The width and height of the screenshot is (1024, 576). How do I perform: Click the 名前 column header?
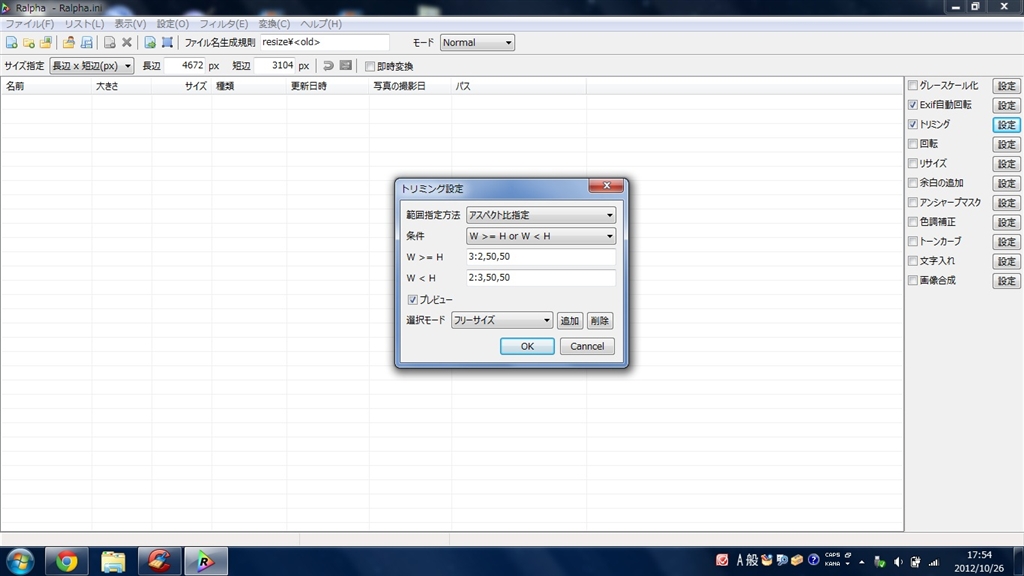(46, 86)
